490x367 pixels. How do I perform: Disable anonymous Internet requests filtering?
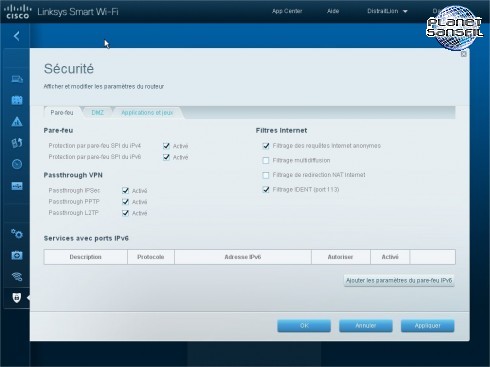pyautogui.click(x=266, y=146)
